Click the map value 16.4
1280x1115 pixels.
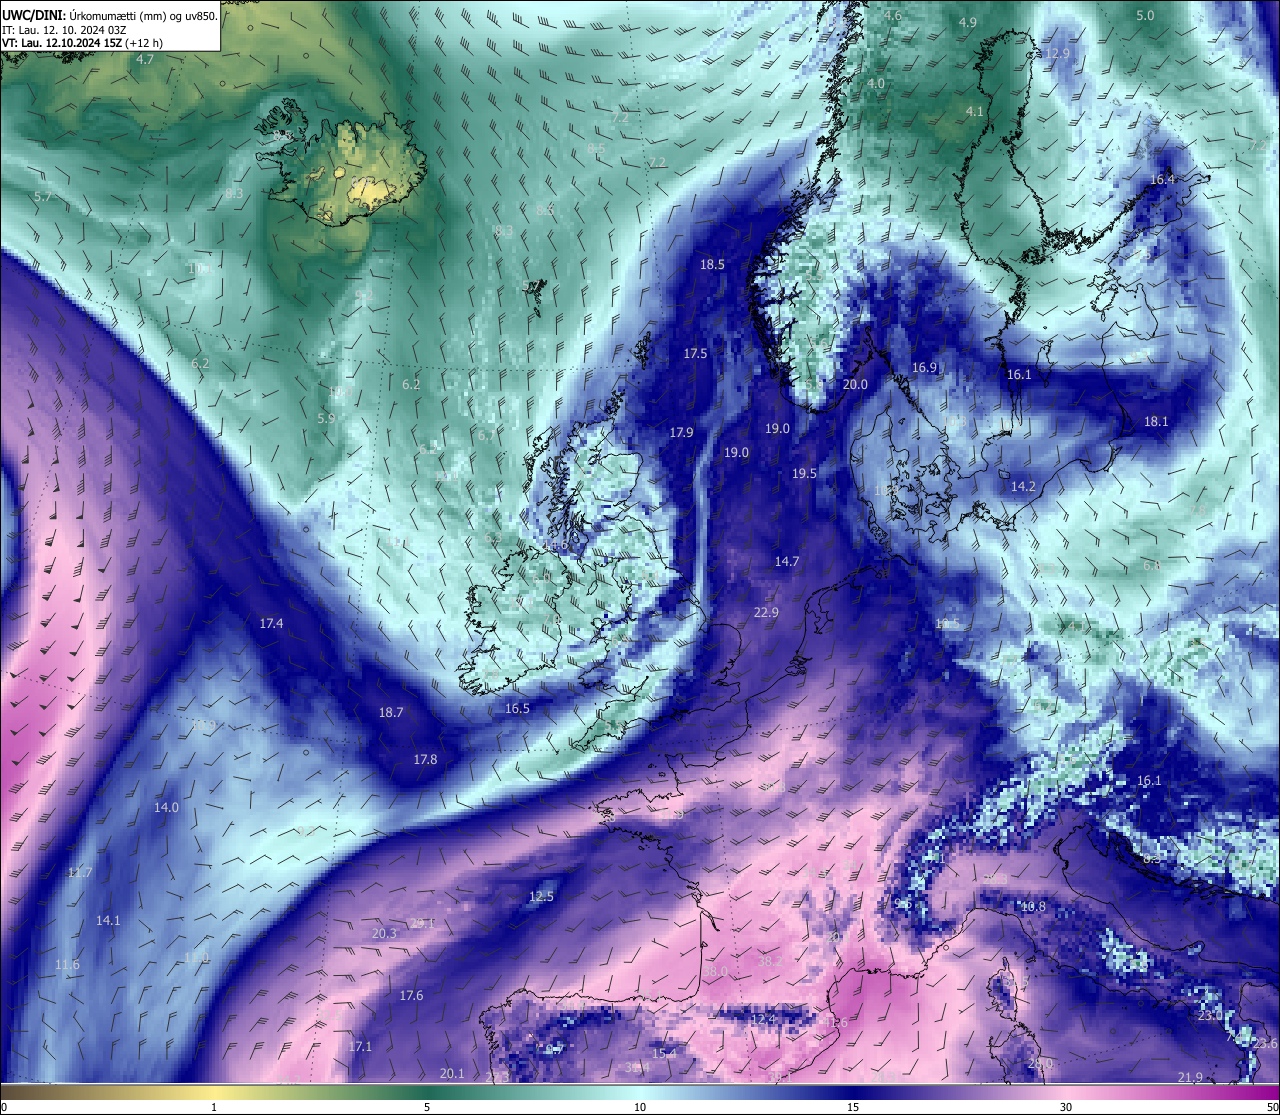[1162, 180]
